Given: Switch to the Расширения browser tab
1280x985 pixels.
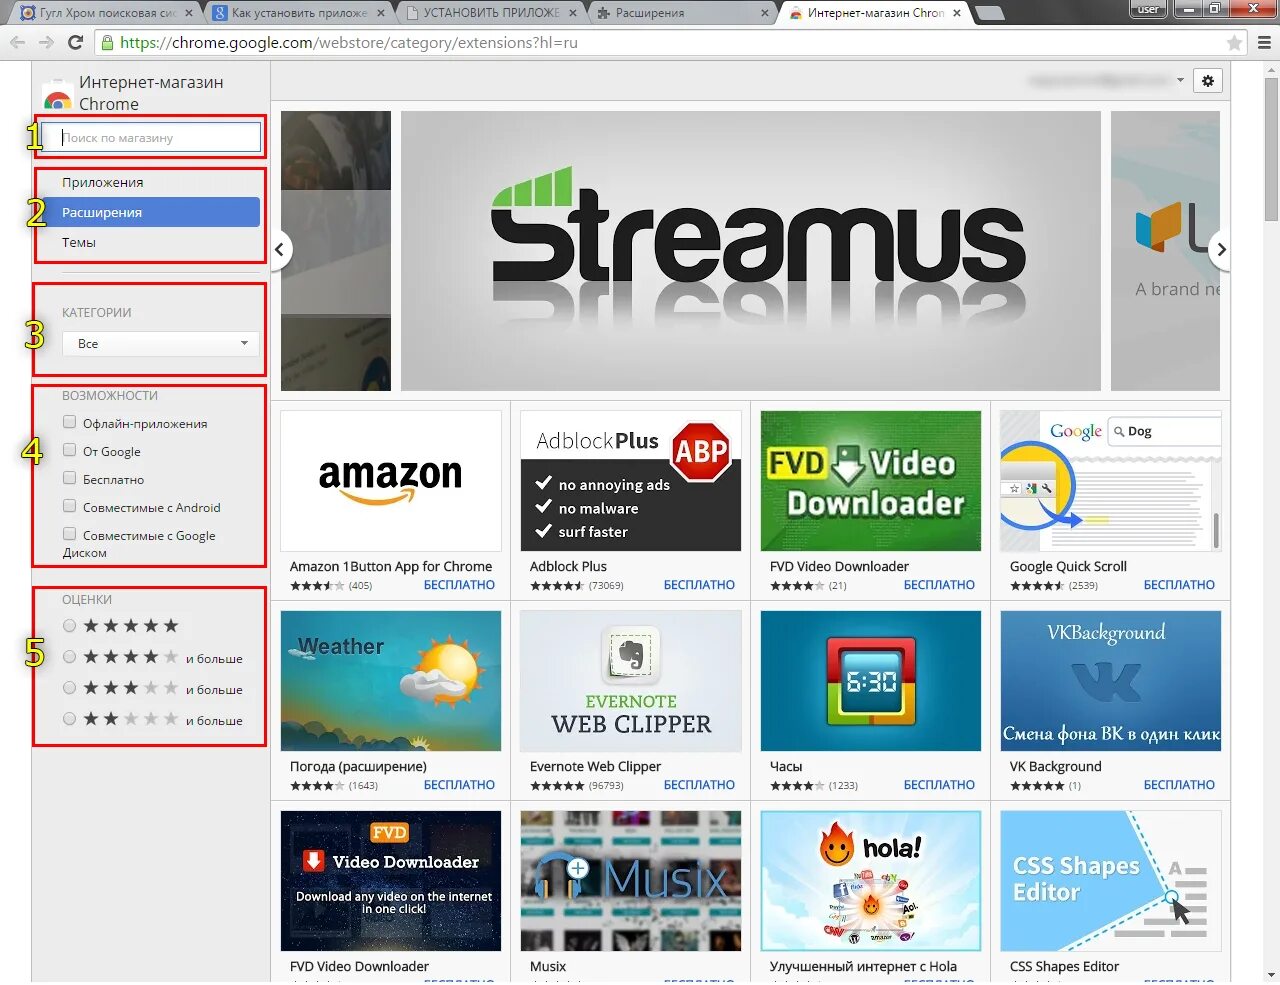Looking at the screenshot, I should pos(682,13).
